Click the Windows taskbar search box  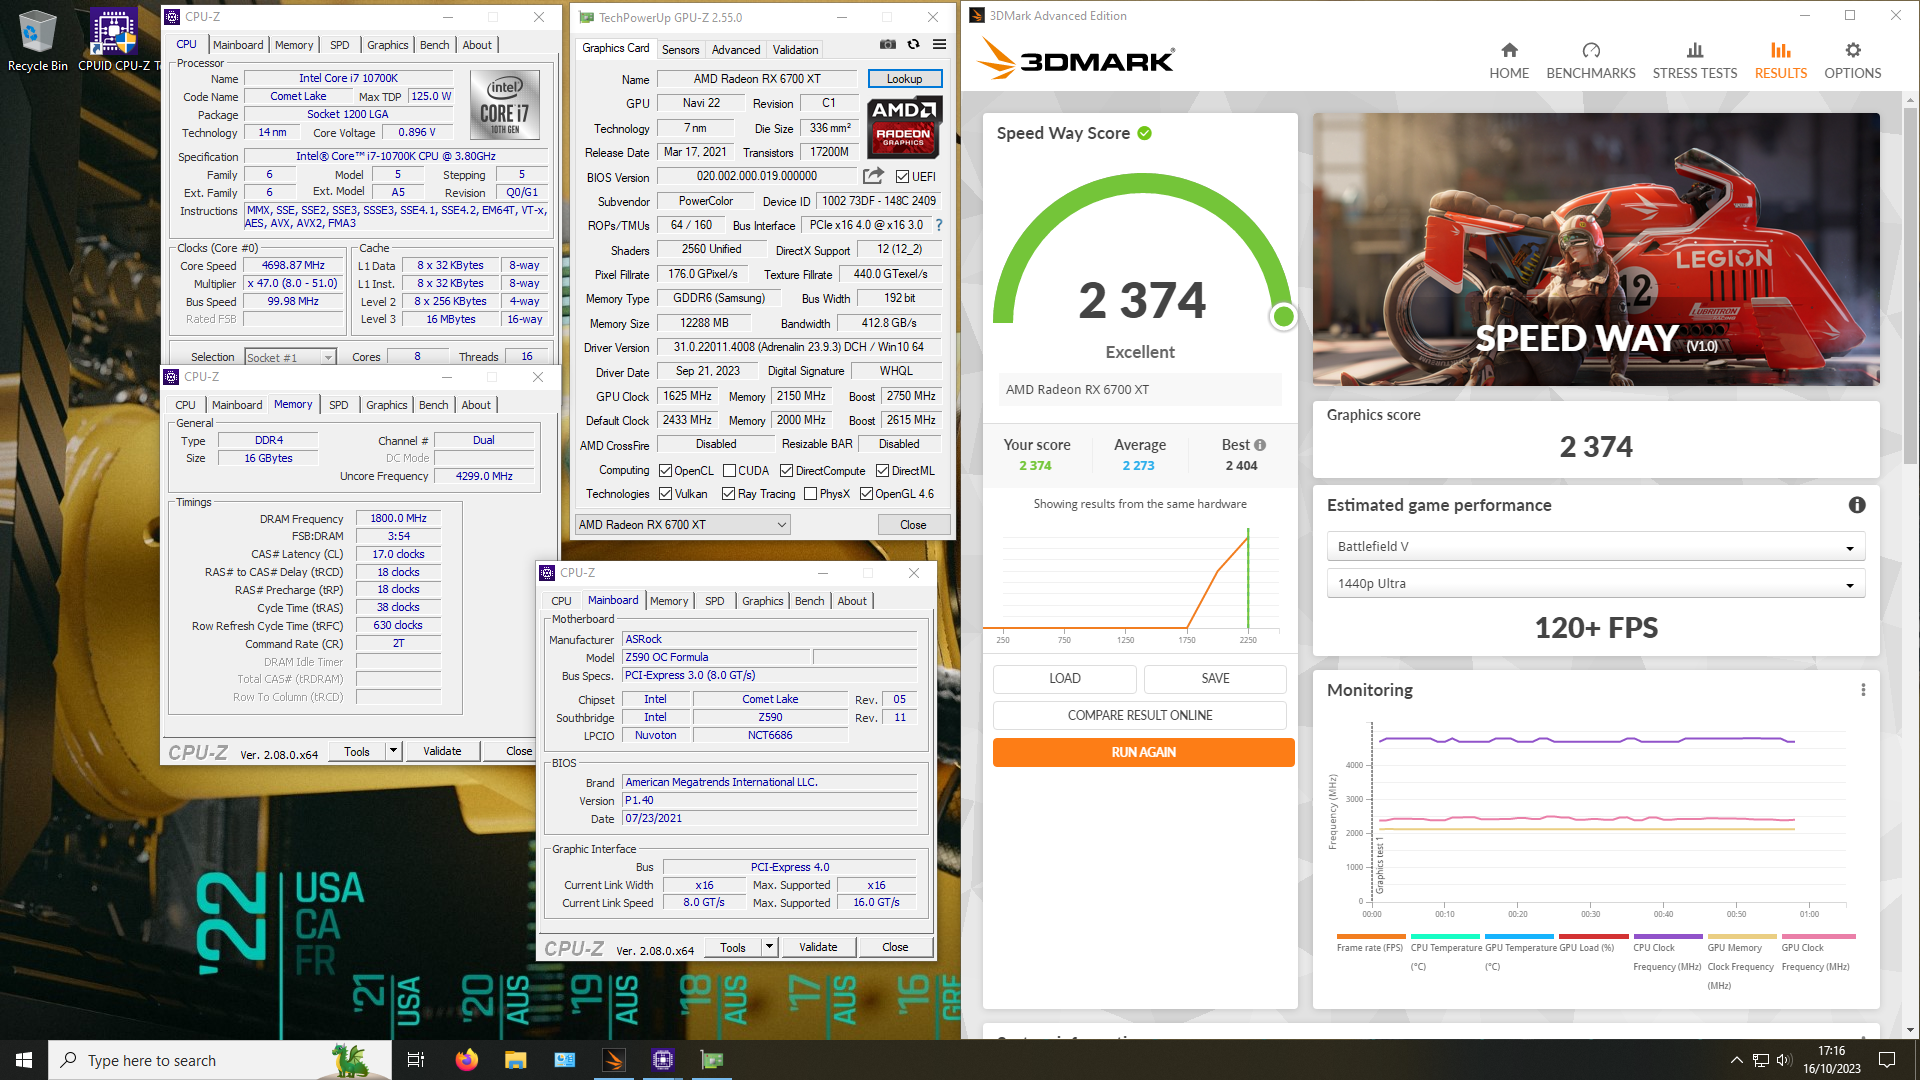[x=220, y=1060]
